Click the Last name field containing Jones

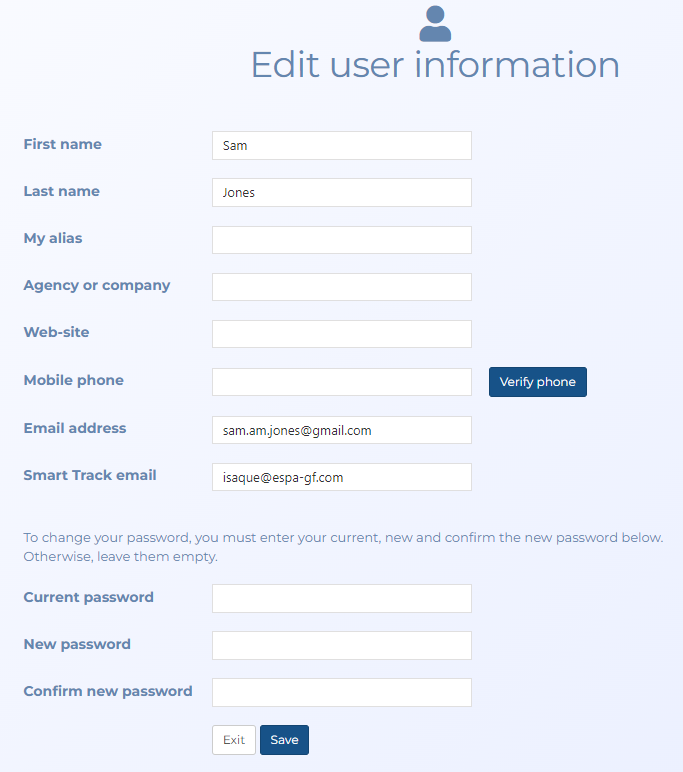click(341, 192)
